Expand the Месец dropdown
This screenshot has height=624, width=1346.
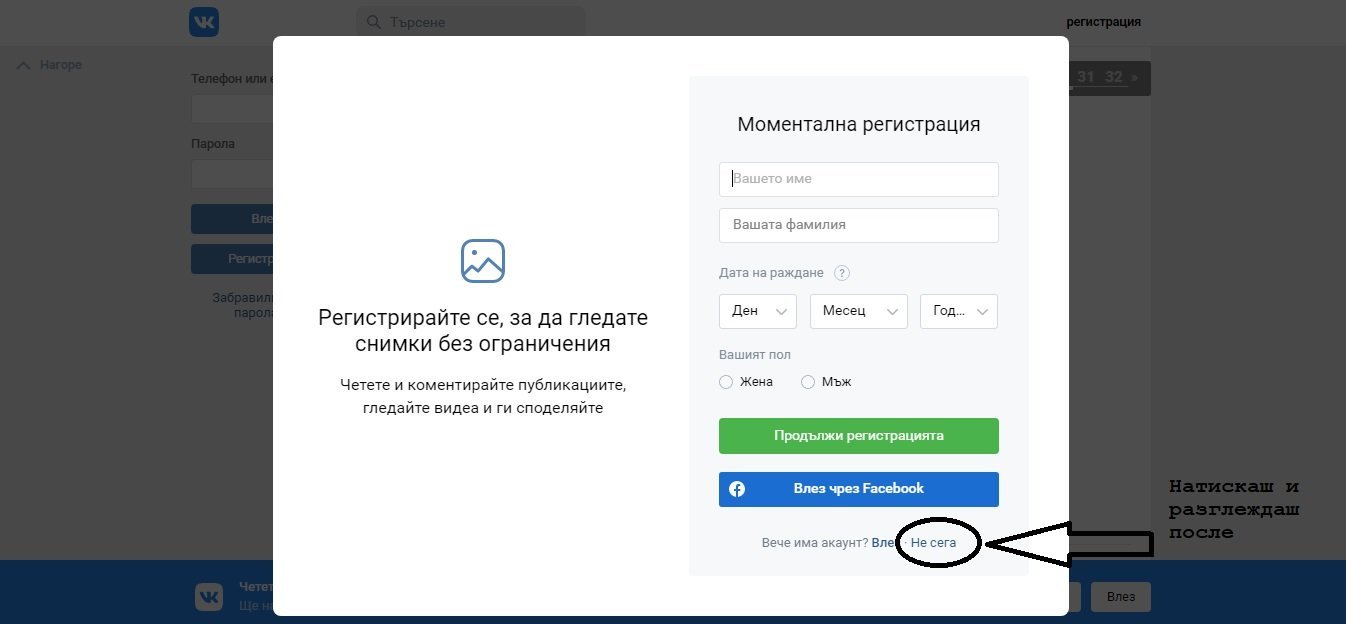(x=858, y=311)
